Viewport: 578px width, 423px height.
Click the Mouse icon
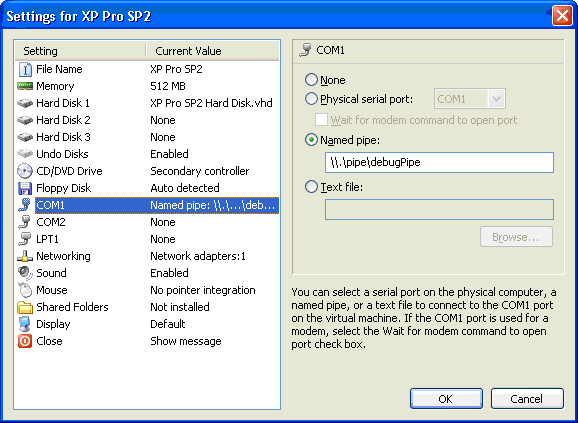tap(25, 290)
